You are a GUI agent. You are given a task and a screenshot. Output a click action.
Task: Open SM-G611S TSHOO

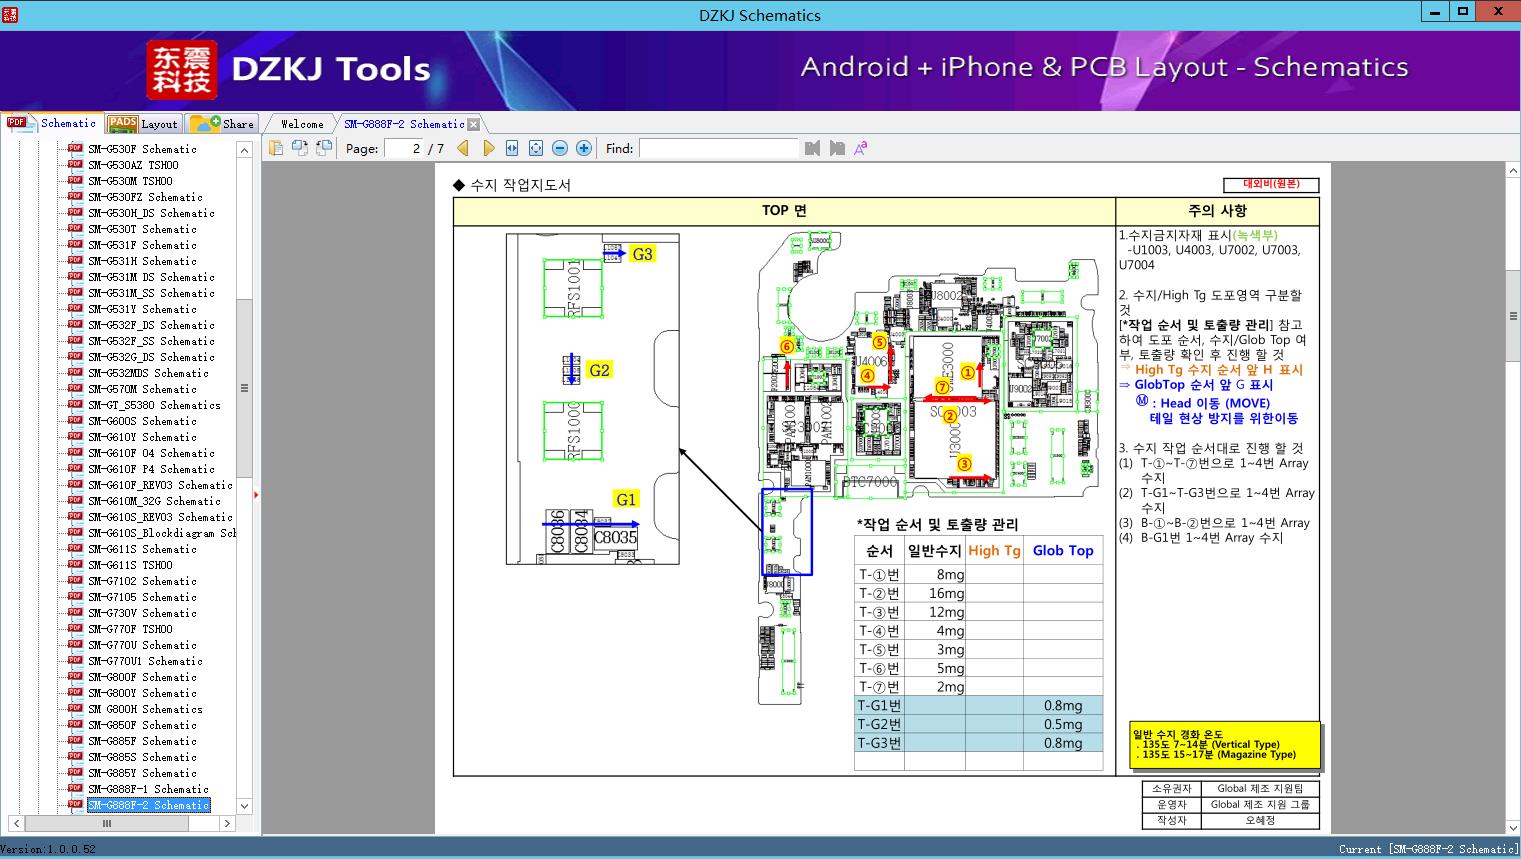click(130, 565)
